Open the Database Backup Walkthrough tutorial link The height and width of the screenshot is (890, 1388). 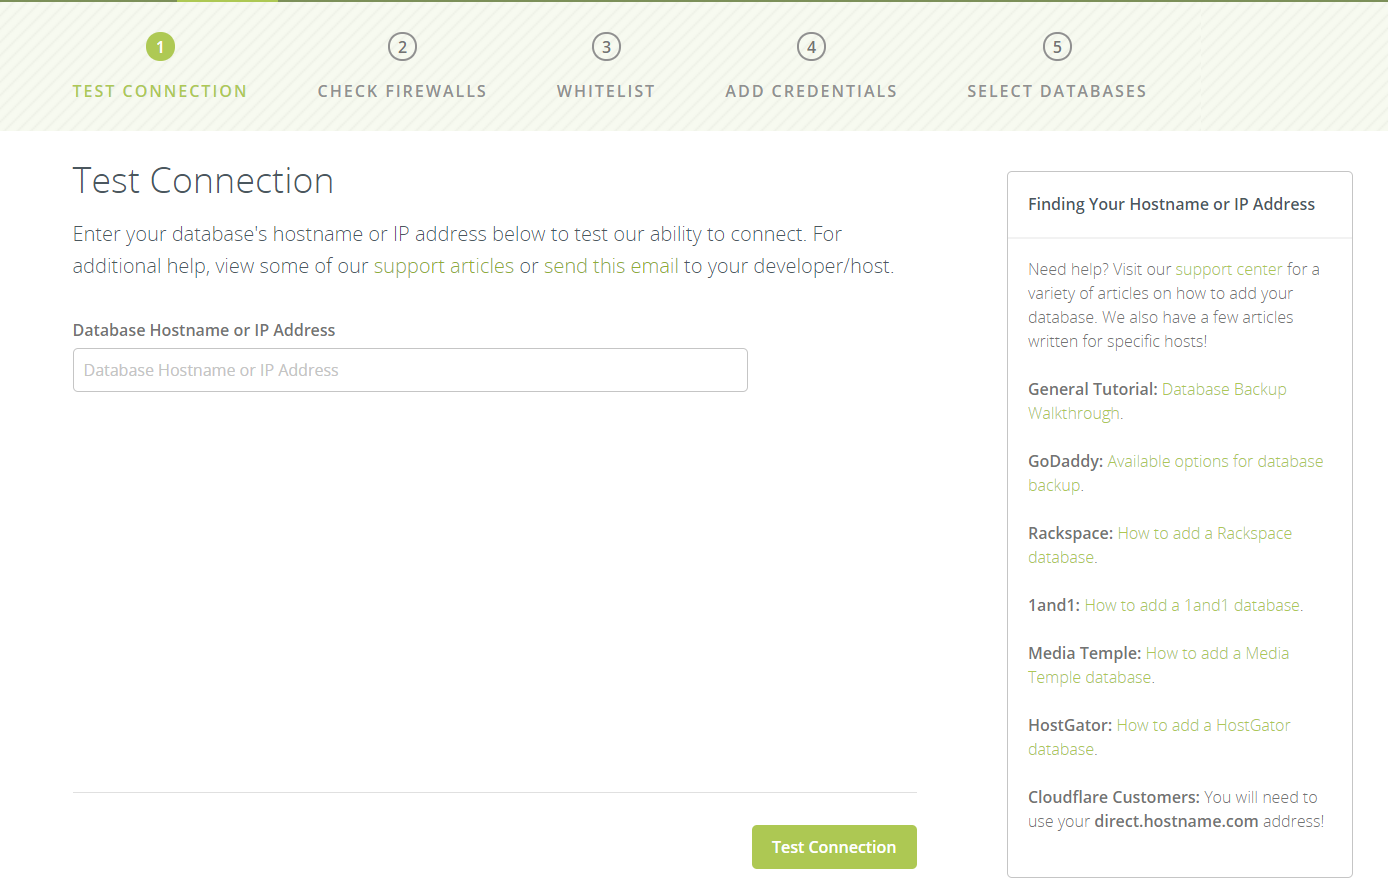pyautogui.click(x=1224, y=389)
